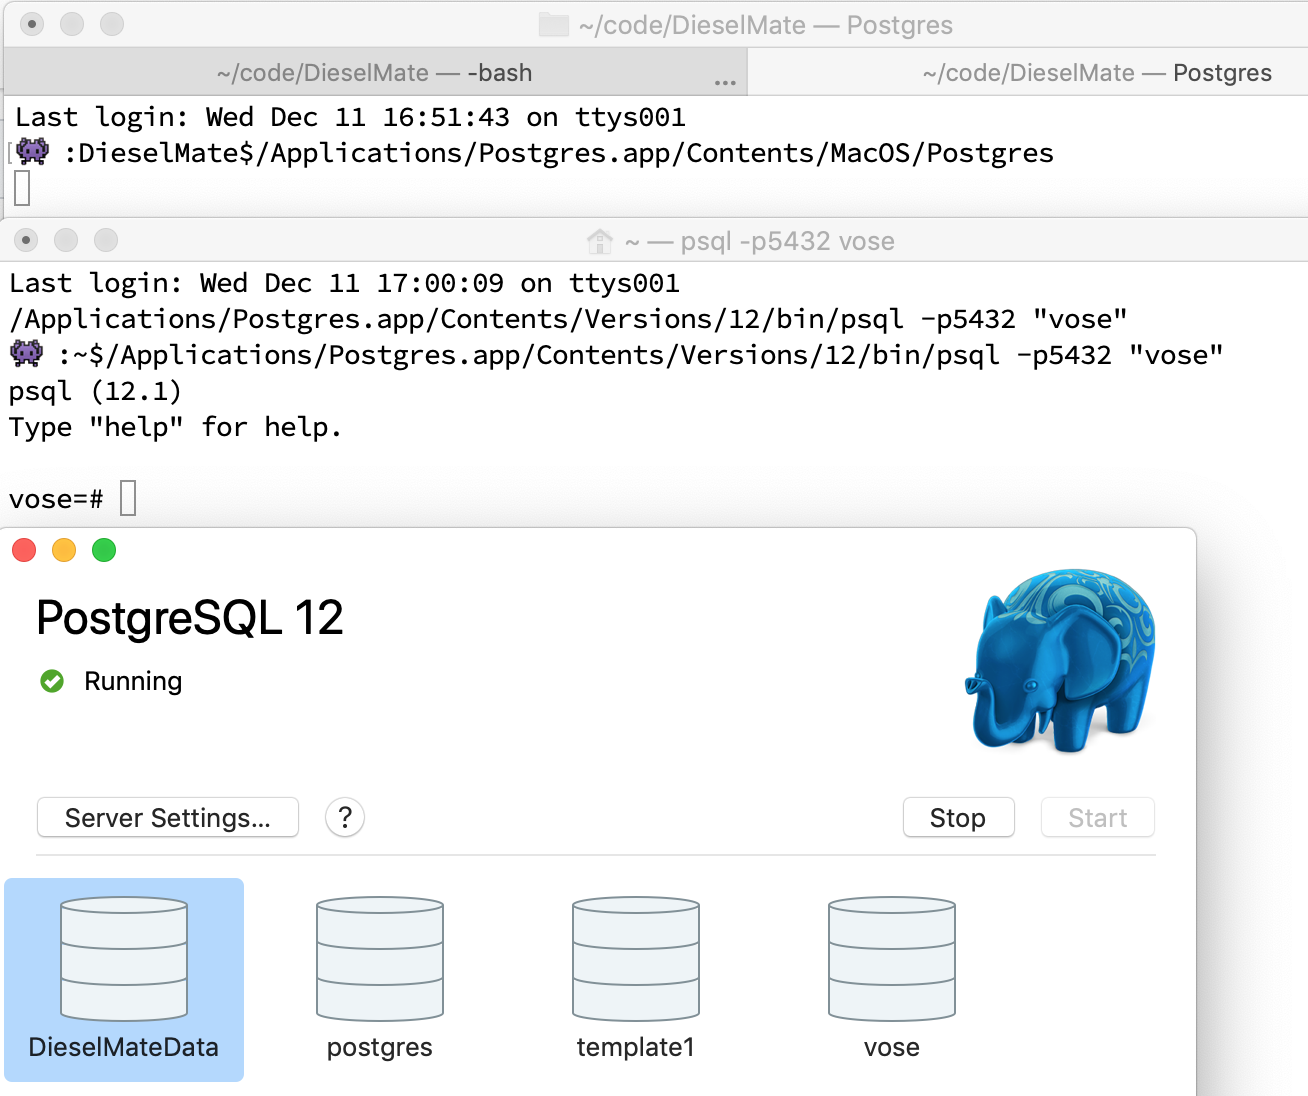Click the alien emoji prompt in DieselMate terminal
Screen dimensions: 1308x1096
[32, 152]
